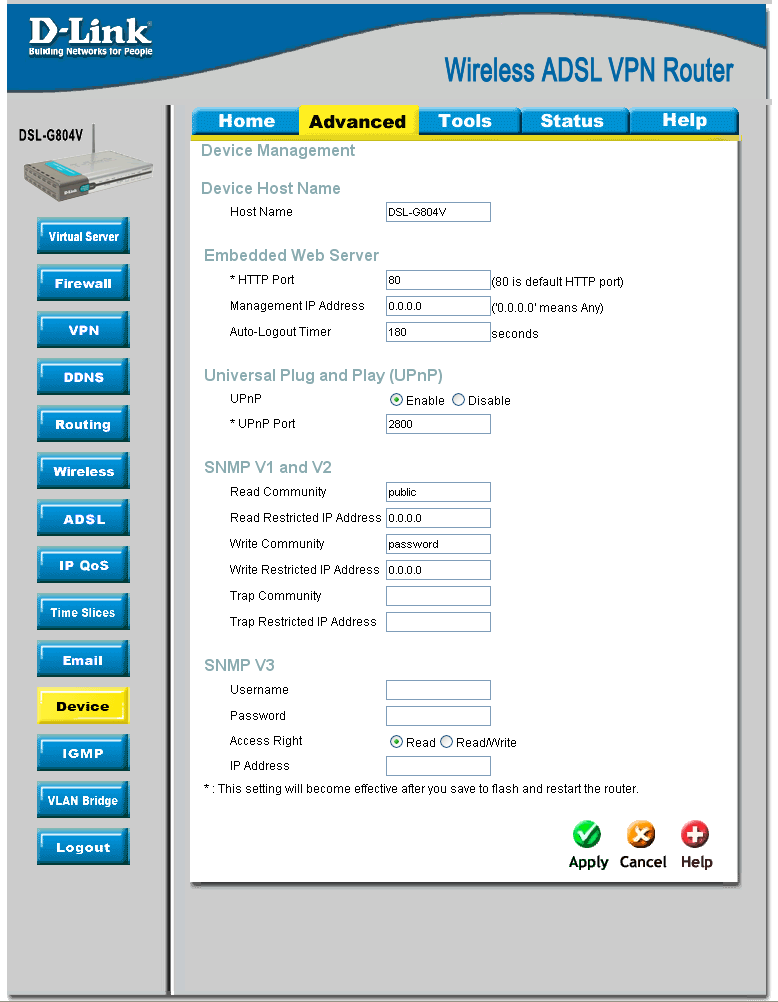Screen dimensions: 778x1002
Task: Click the SNMP V3 Username field
Action: tap(438, 690)
